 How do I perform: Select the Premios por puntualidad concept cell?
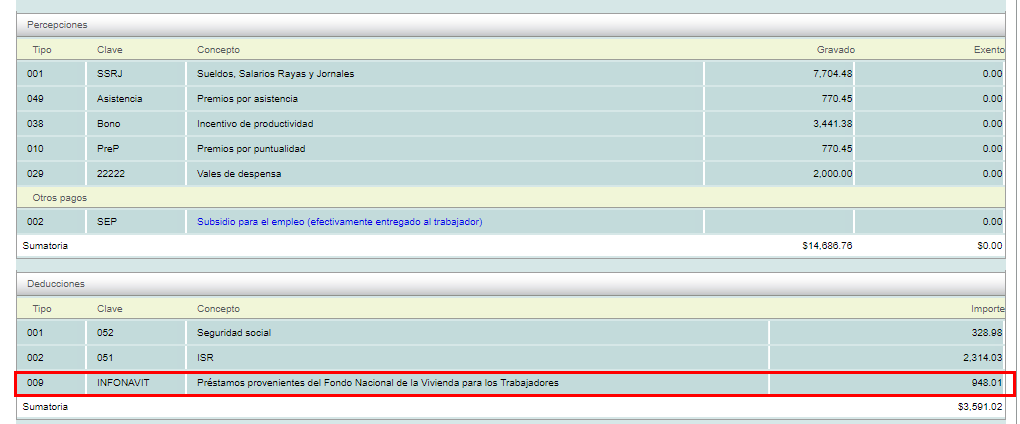click(x=251, y=149)
